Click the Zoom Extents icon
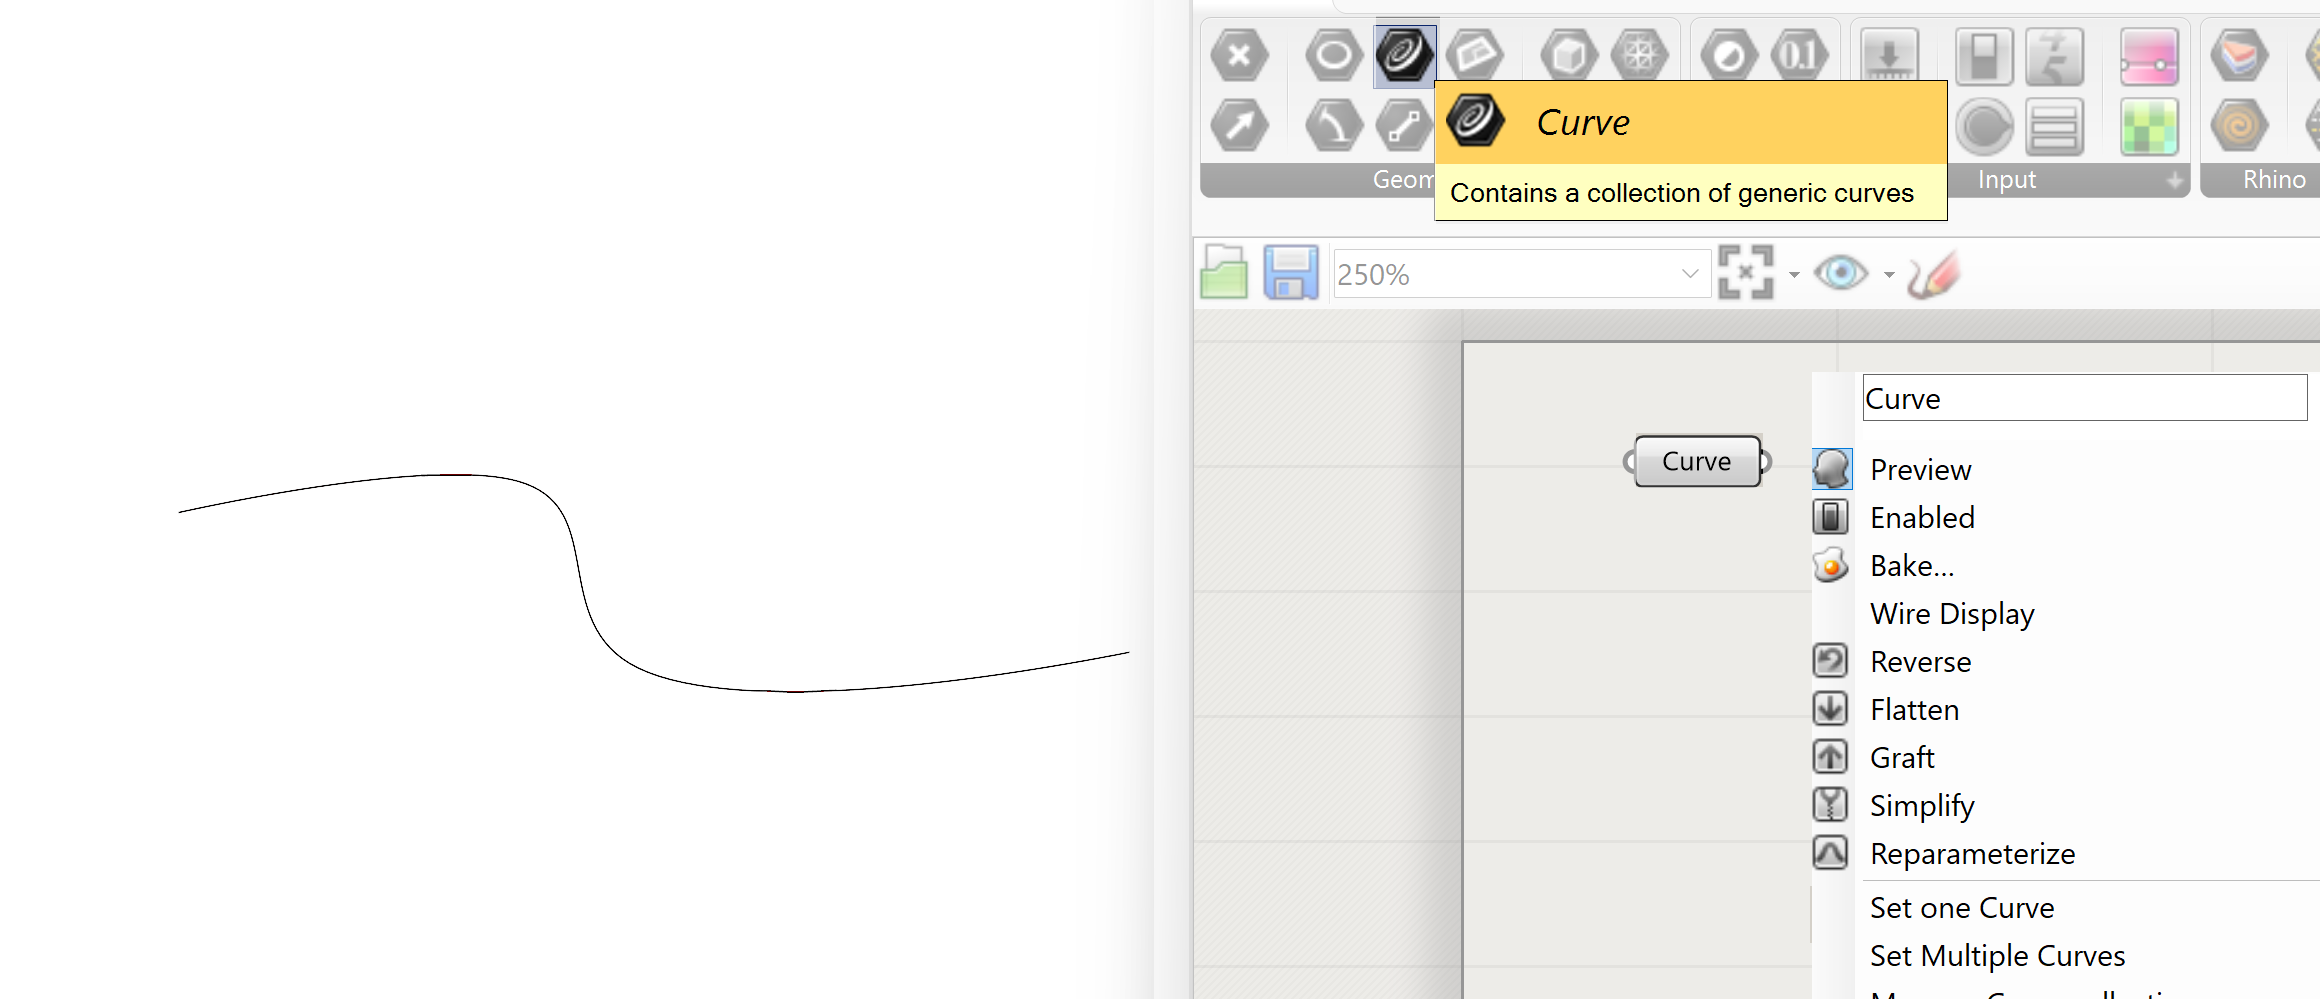The width and height of the screenshot is (2320, 999). coord(1746,271)
